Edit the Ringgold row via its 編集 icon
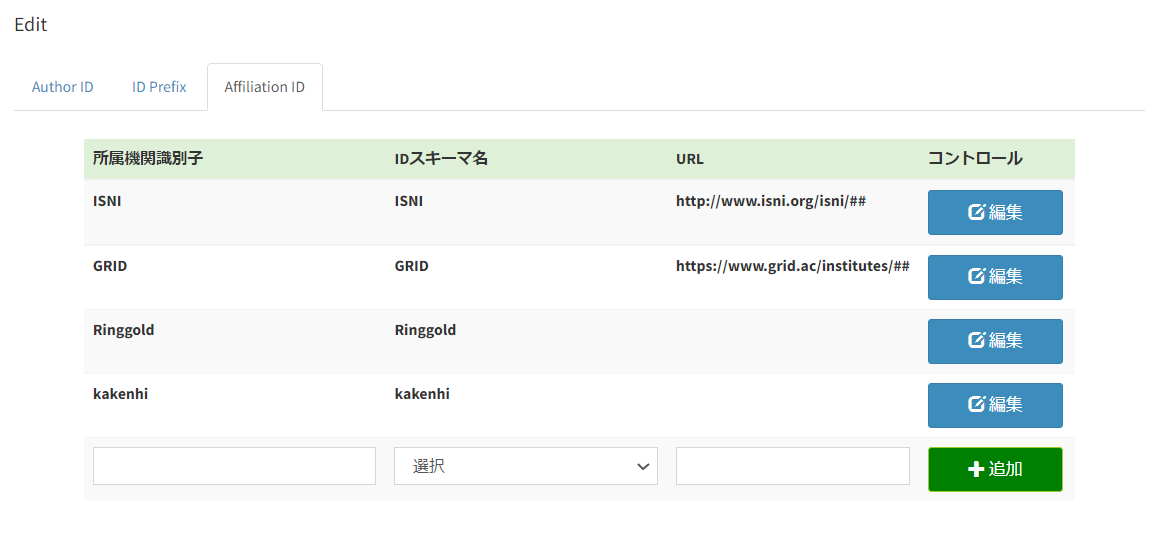The width and height of the screenshot is (1163, 540). [x=977, y=341]
